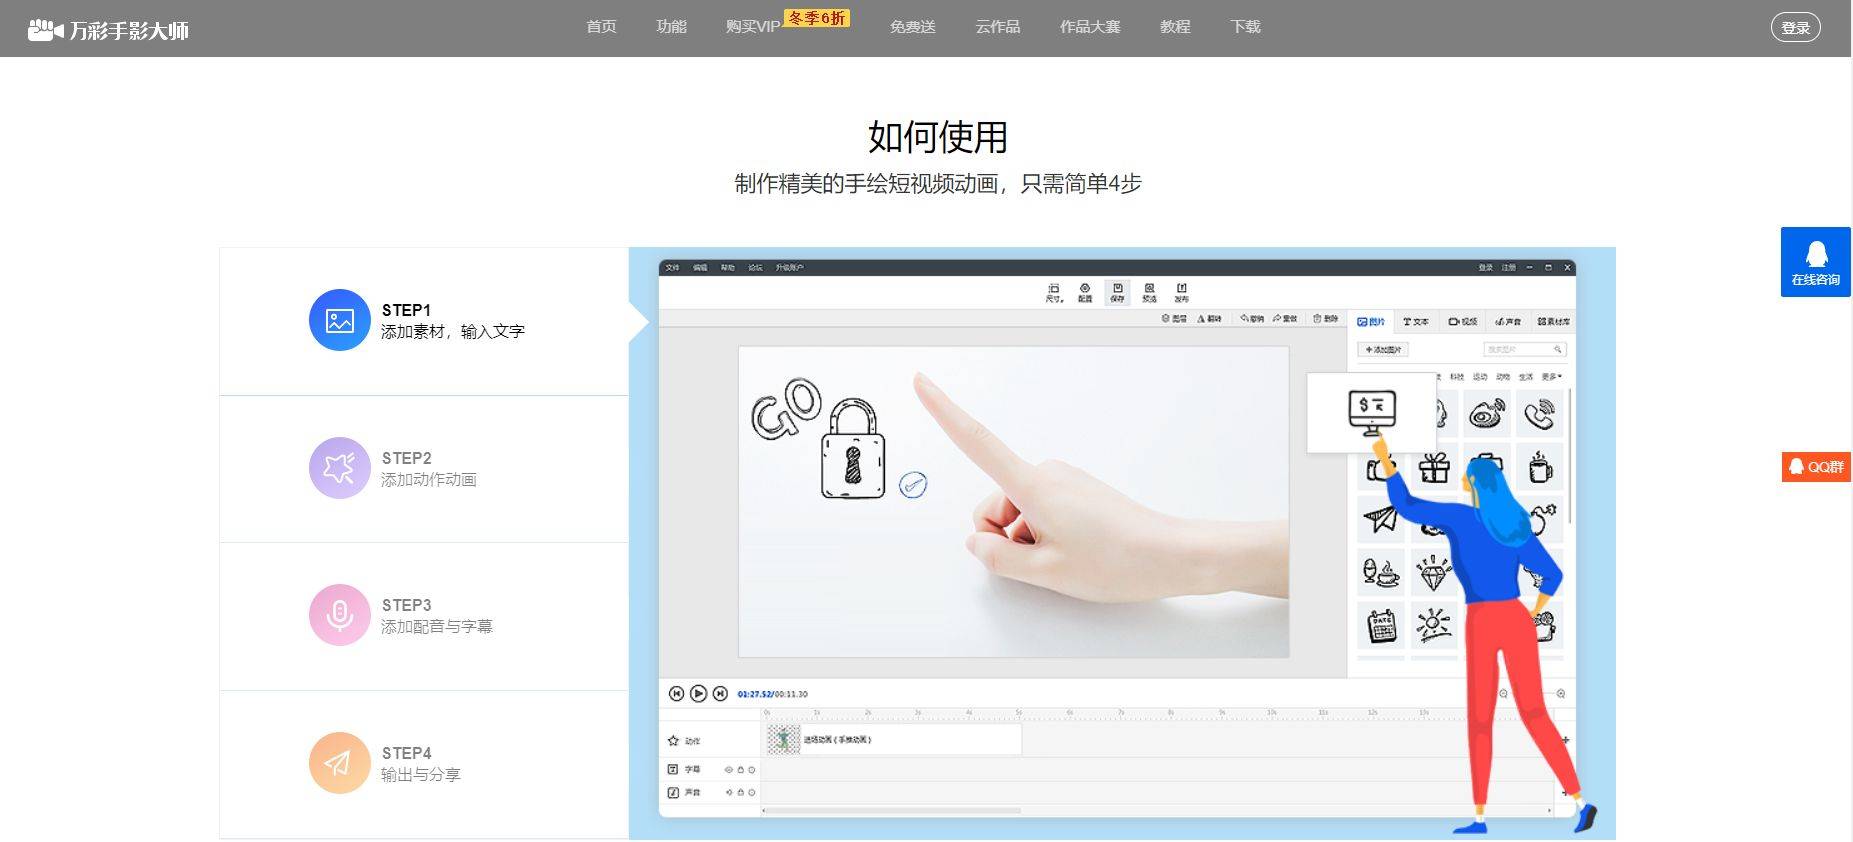Click the QQ群 orange side button
1853x842 pixels.
coord(1815,467)
